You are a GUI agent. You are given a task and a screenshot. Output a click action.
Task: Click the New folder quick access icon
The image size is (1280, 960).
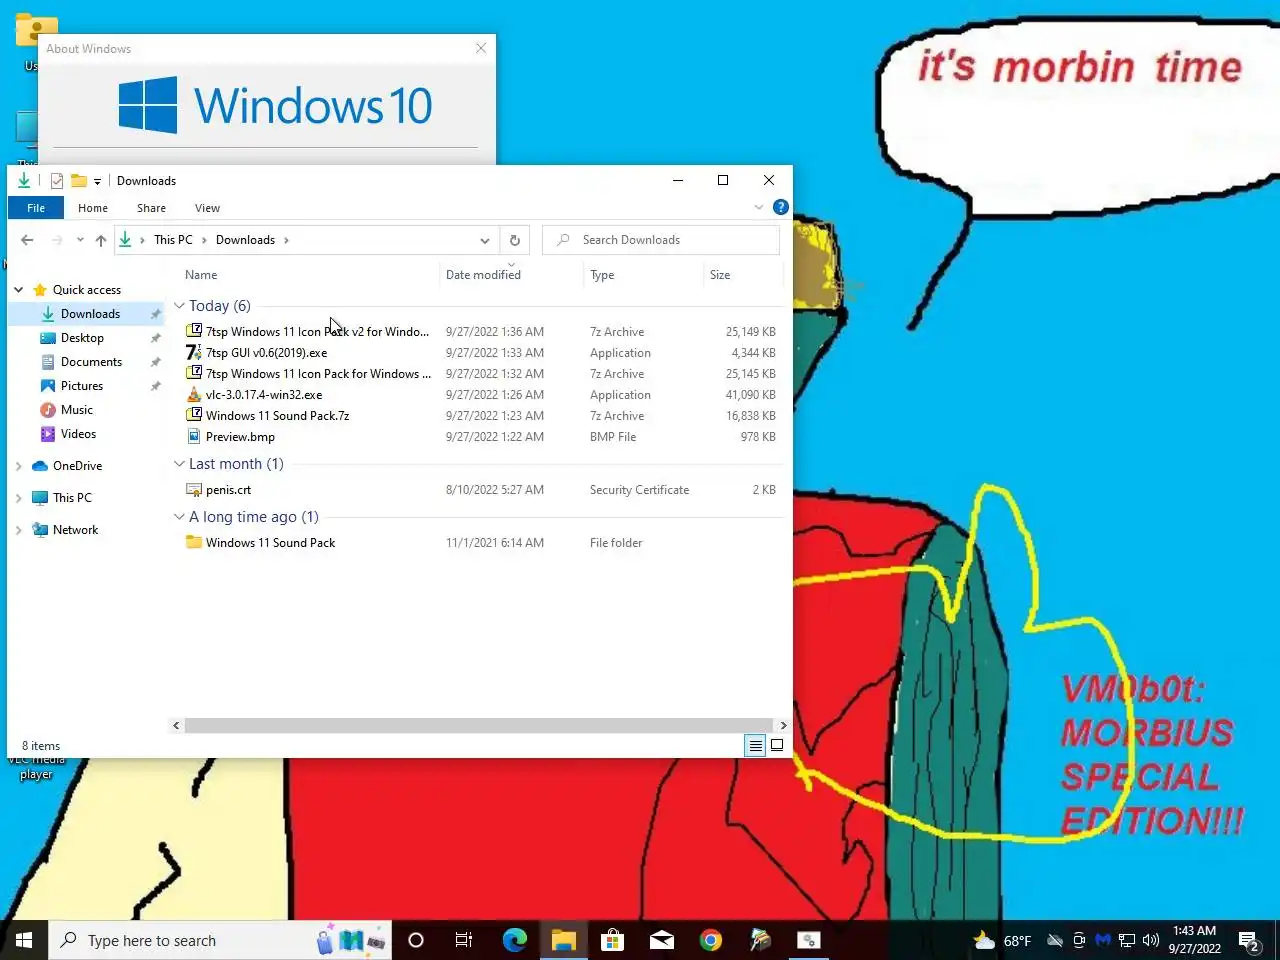point(79,181)
